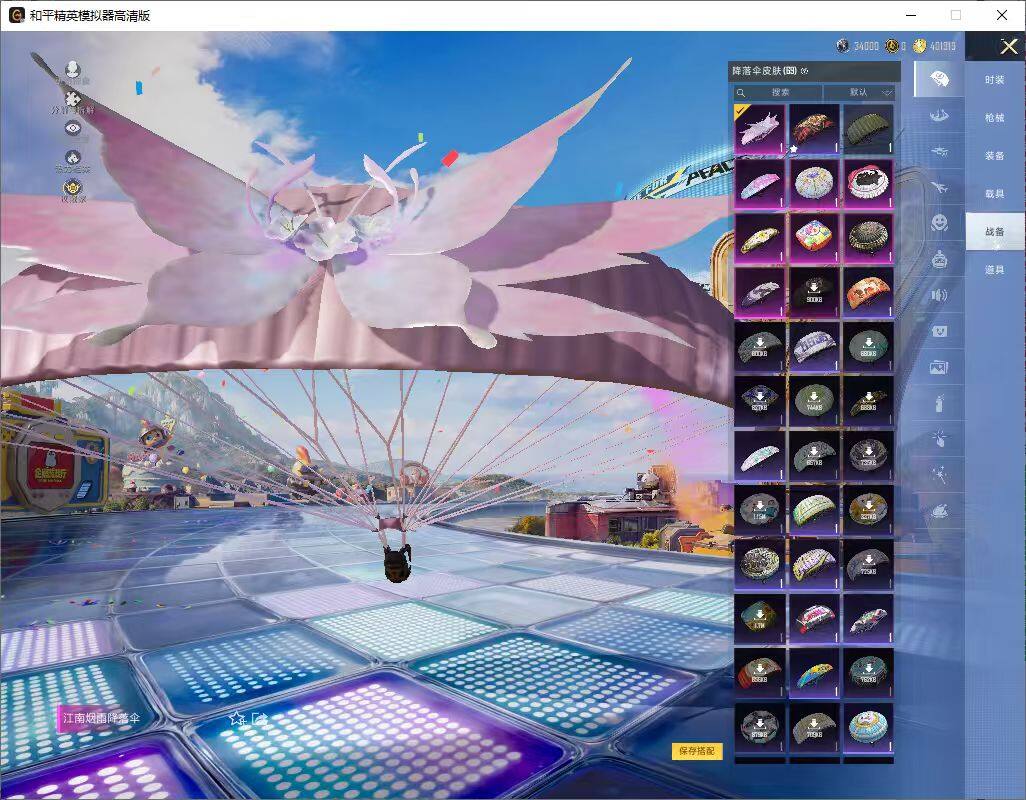Download the 762KB parachute skin
This screenshot has width=1026, height=800.
[868, 672]
